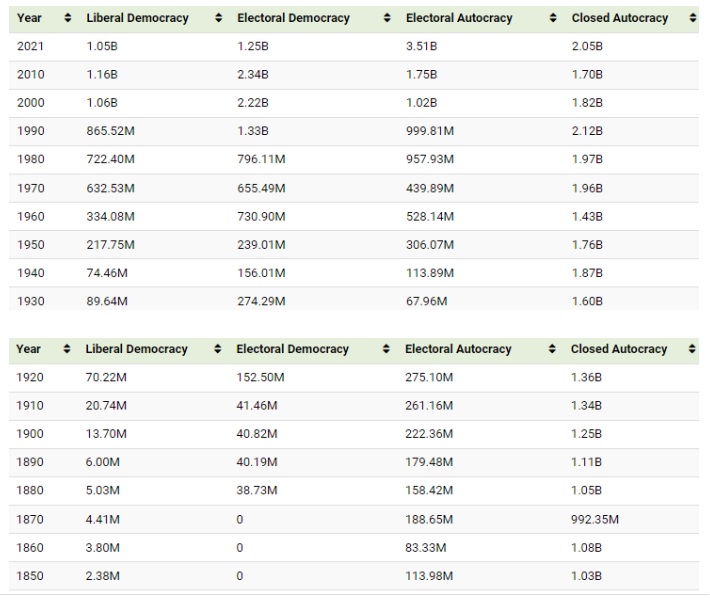Click Liberal Democracy sort arrows in upper table
Viewport: 710px width, 606px height.
(219, 18)
